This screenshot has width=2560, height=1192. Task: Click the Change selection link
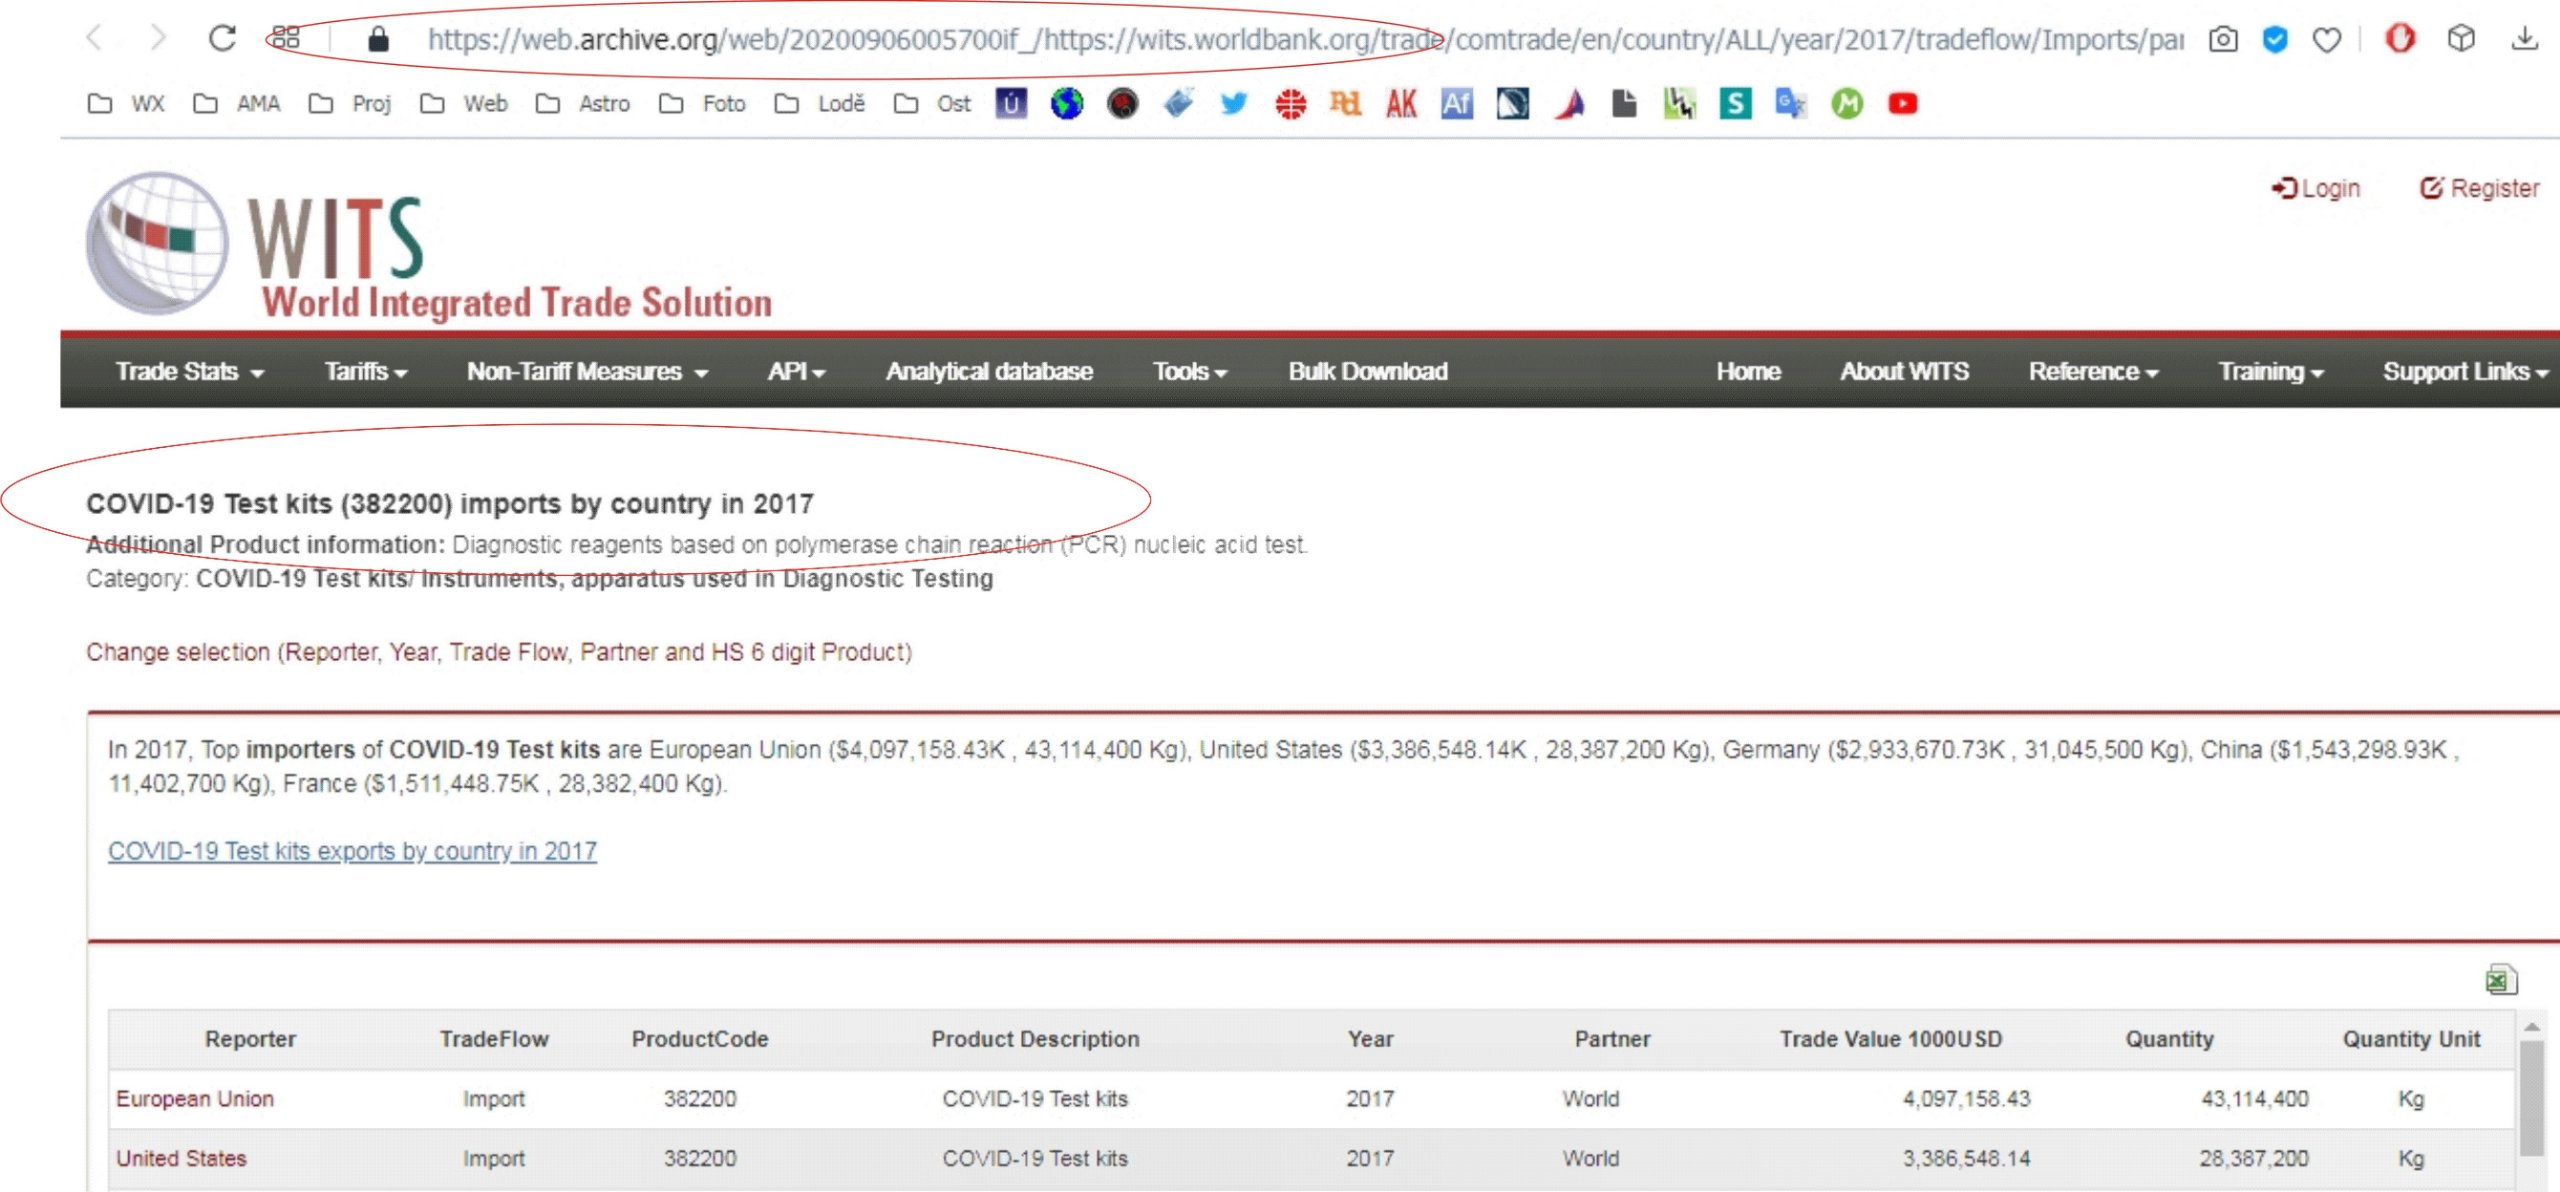tap(498, 652)
